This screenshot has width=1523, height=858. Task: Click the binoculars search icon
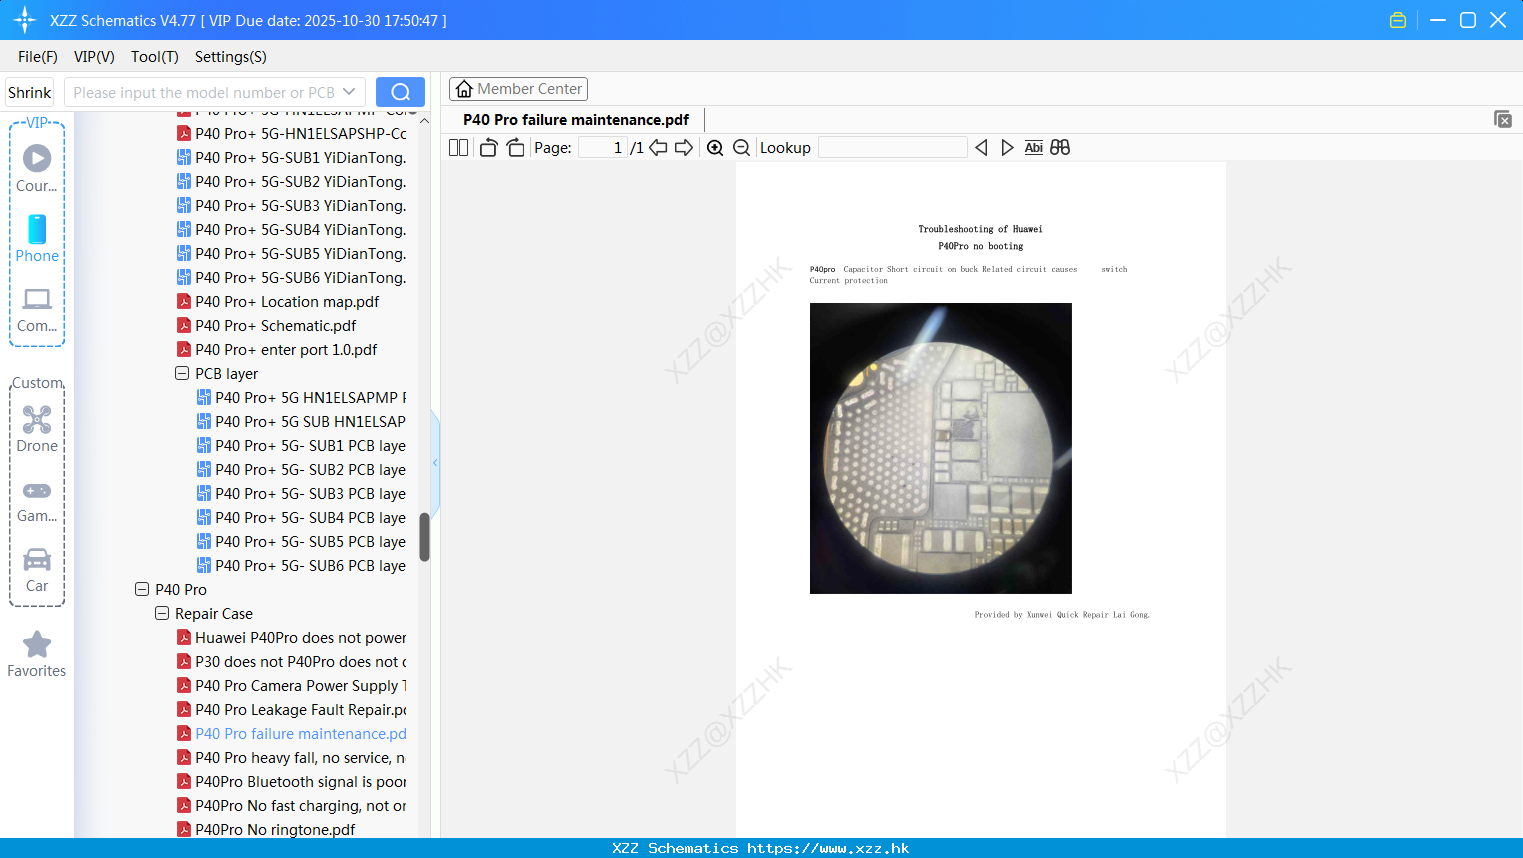click(x=1060, y=148)
